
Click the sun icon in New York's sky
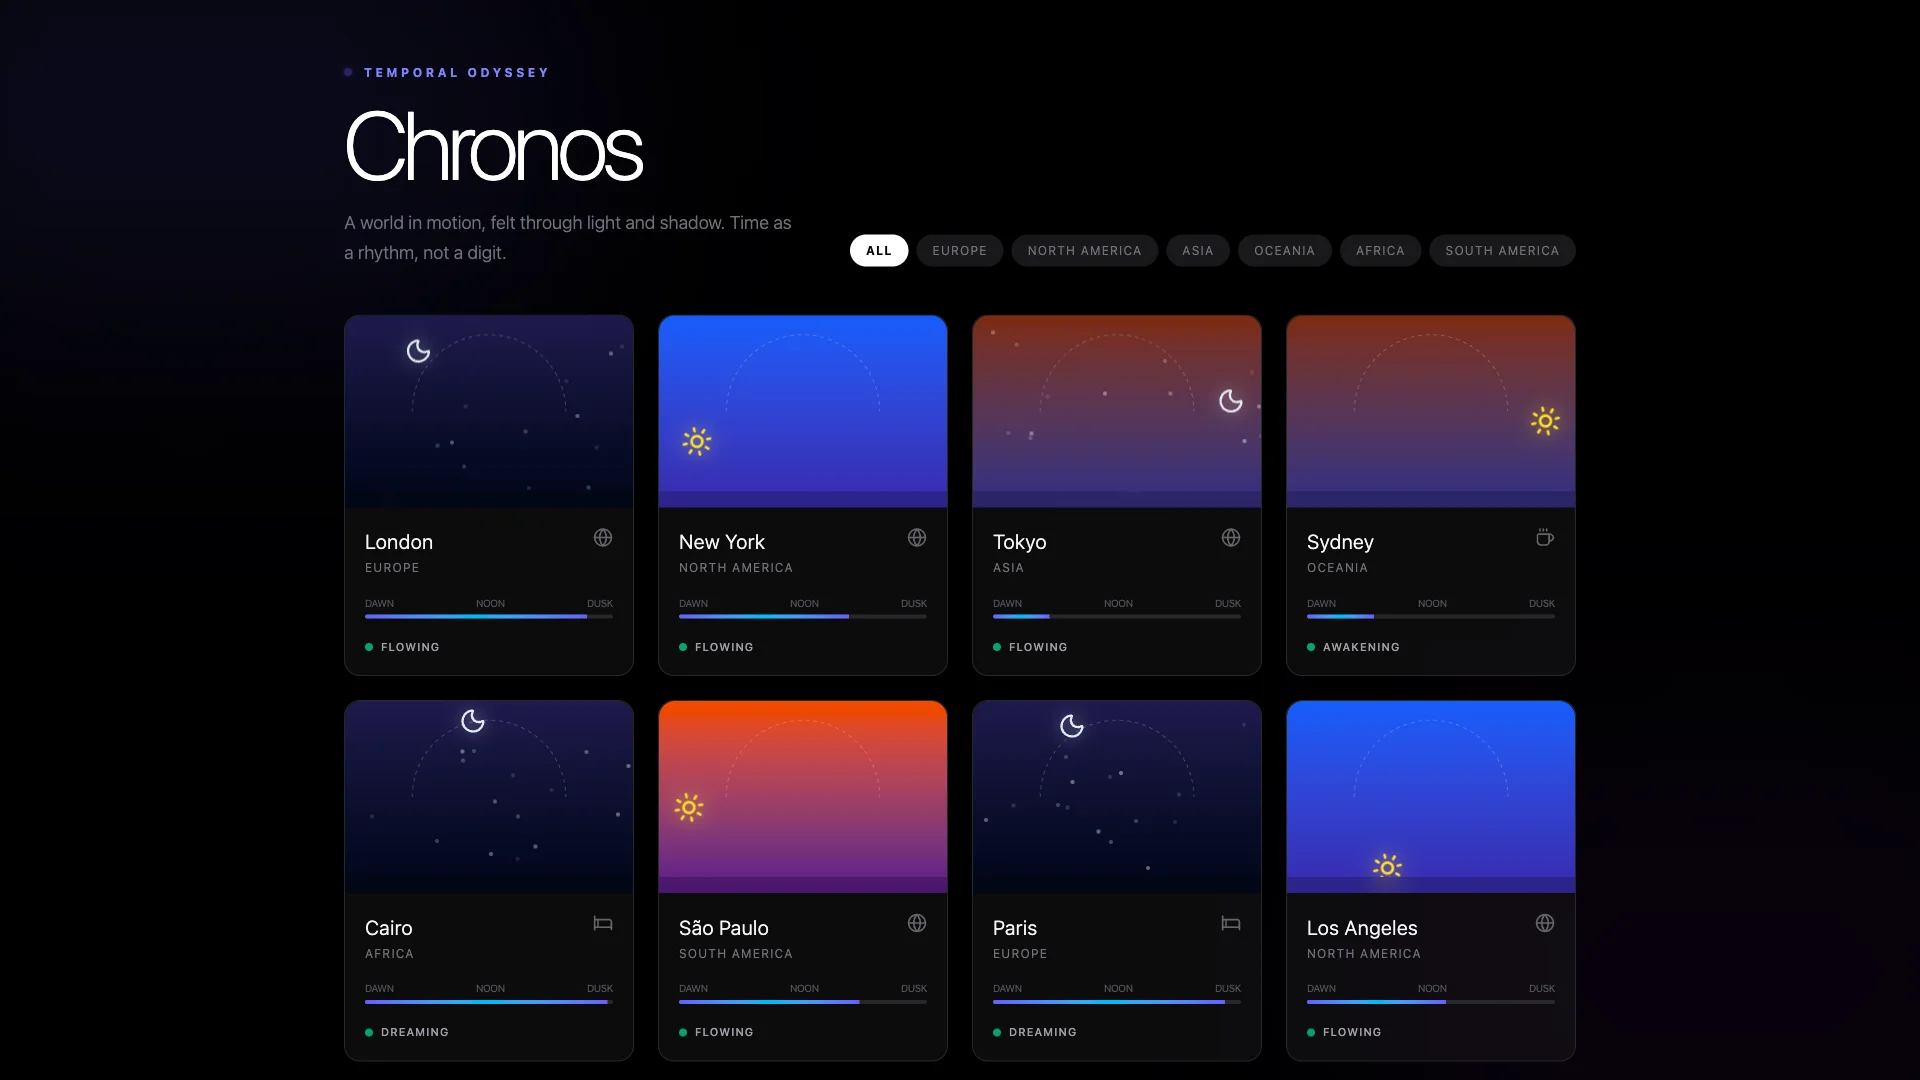point(697,441)
